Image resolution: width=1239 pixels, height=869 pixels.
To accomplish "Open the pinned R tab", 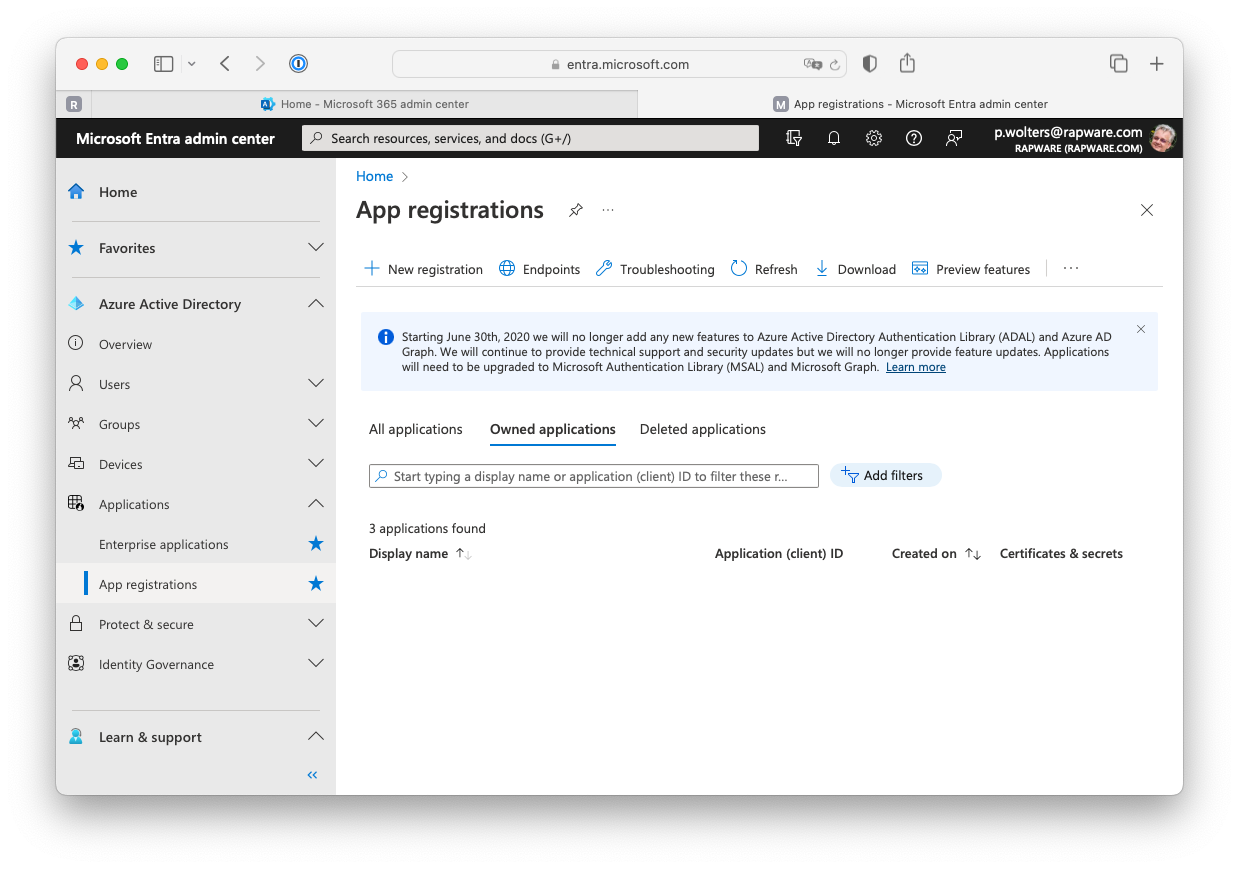I will coord(74,104).
